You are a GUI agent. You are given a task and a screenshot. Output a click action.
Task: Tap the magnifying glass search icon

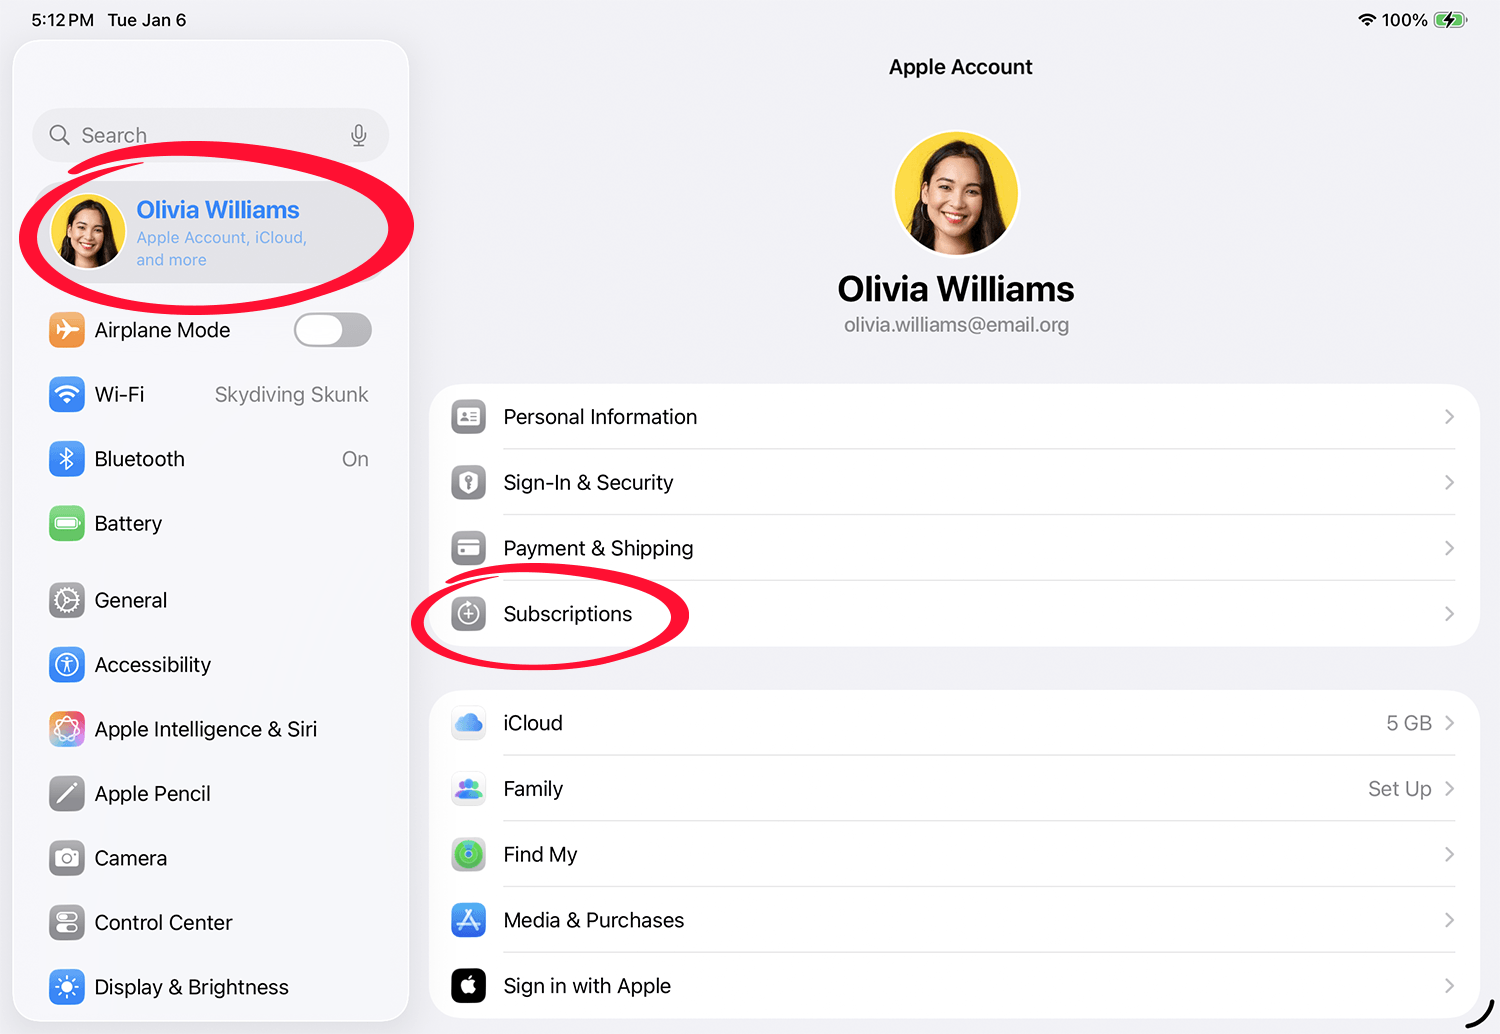tap(60, 135)
